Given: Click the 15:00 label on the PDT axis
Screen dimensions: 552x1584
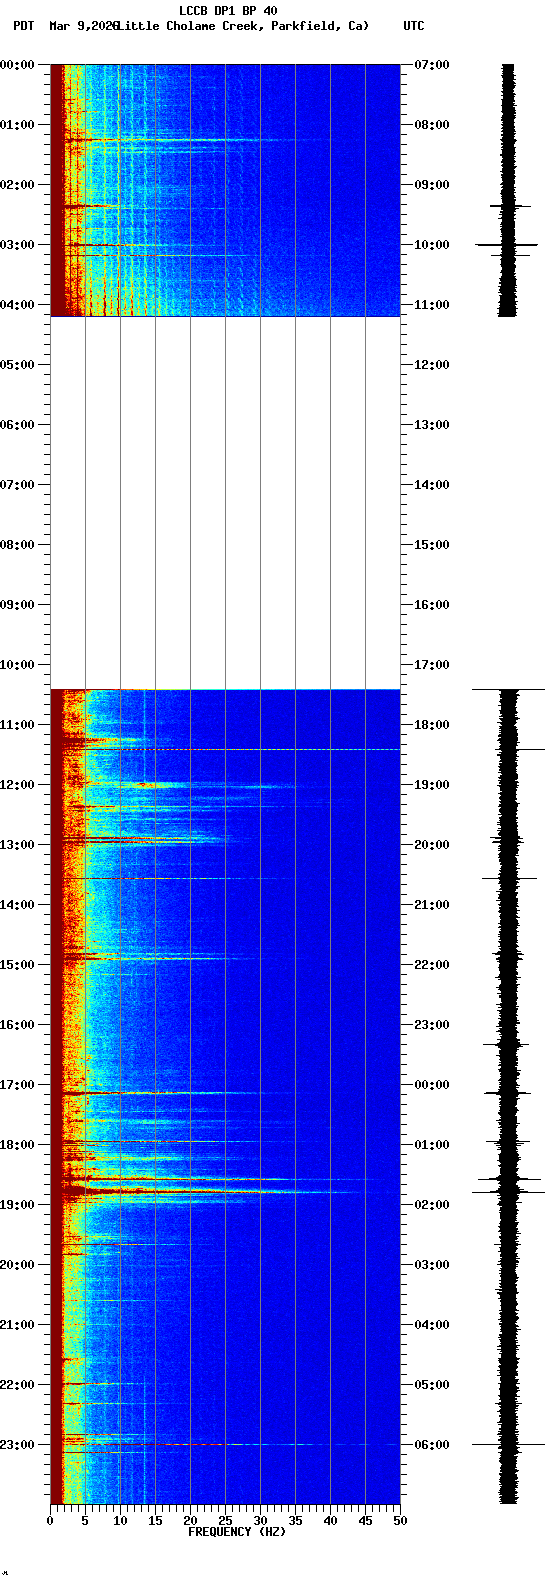Looking at the screenshot, I should point(16,964).
